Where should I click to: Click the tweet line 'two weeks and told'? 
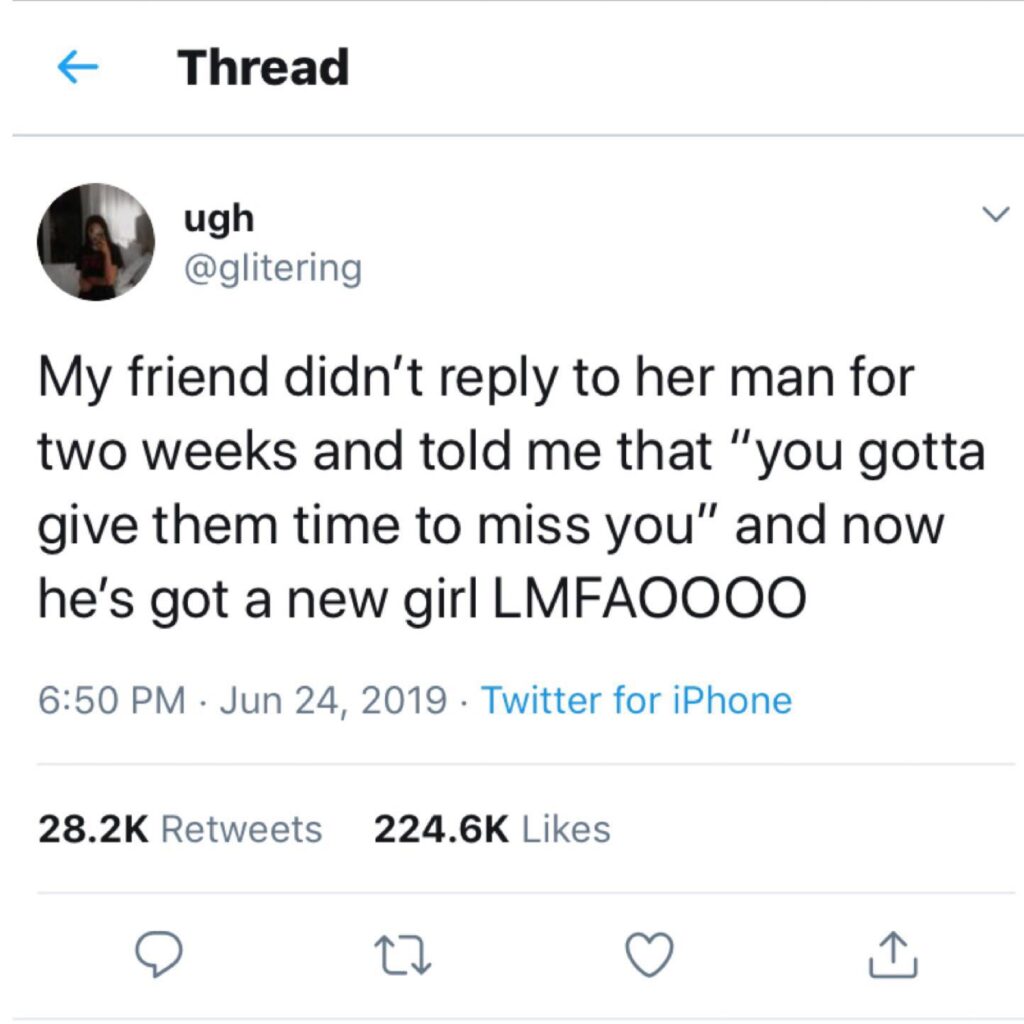274,452
